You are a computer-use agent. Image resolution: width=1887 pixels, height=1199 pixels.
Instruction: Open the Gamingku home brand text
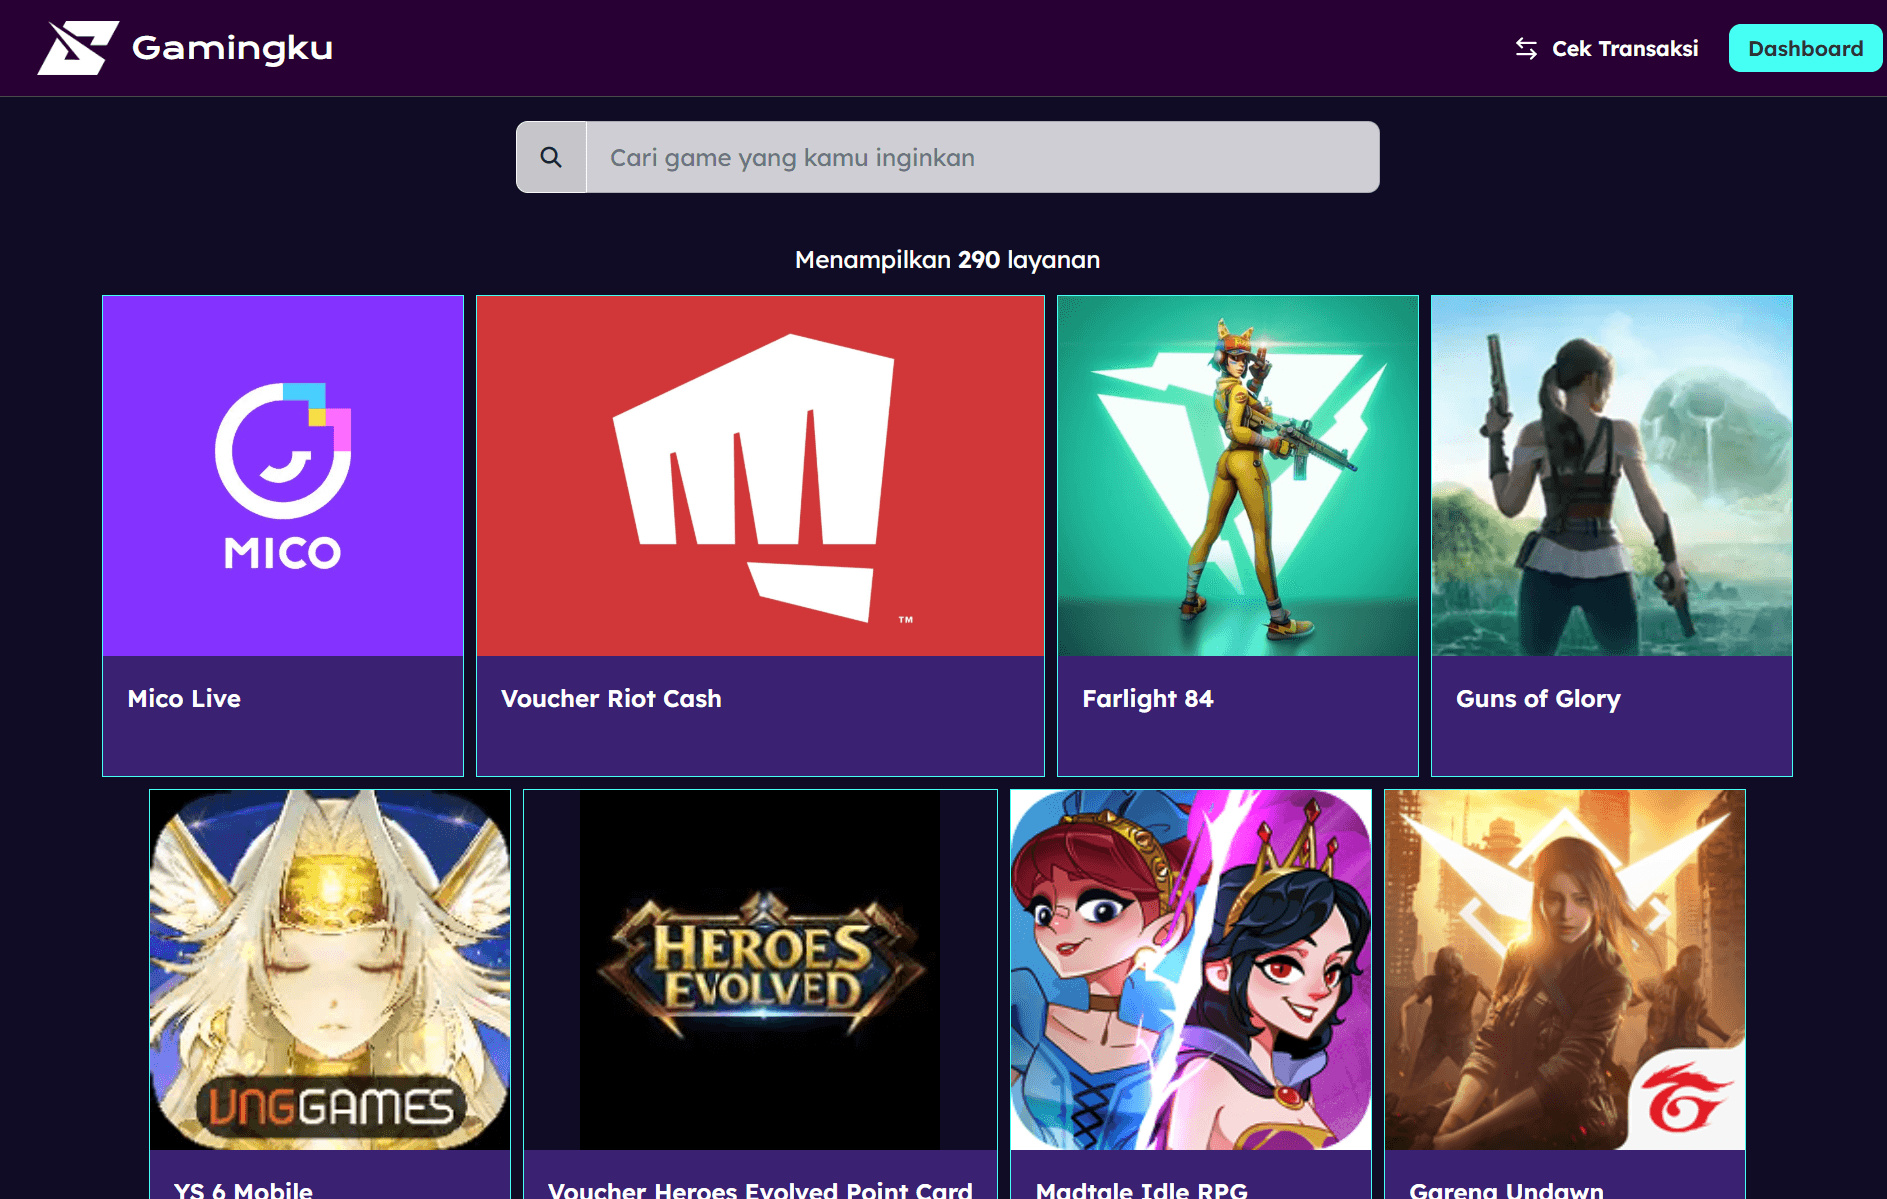(x=232, y=48)
